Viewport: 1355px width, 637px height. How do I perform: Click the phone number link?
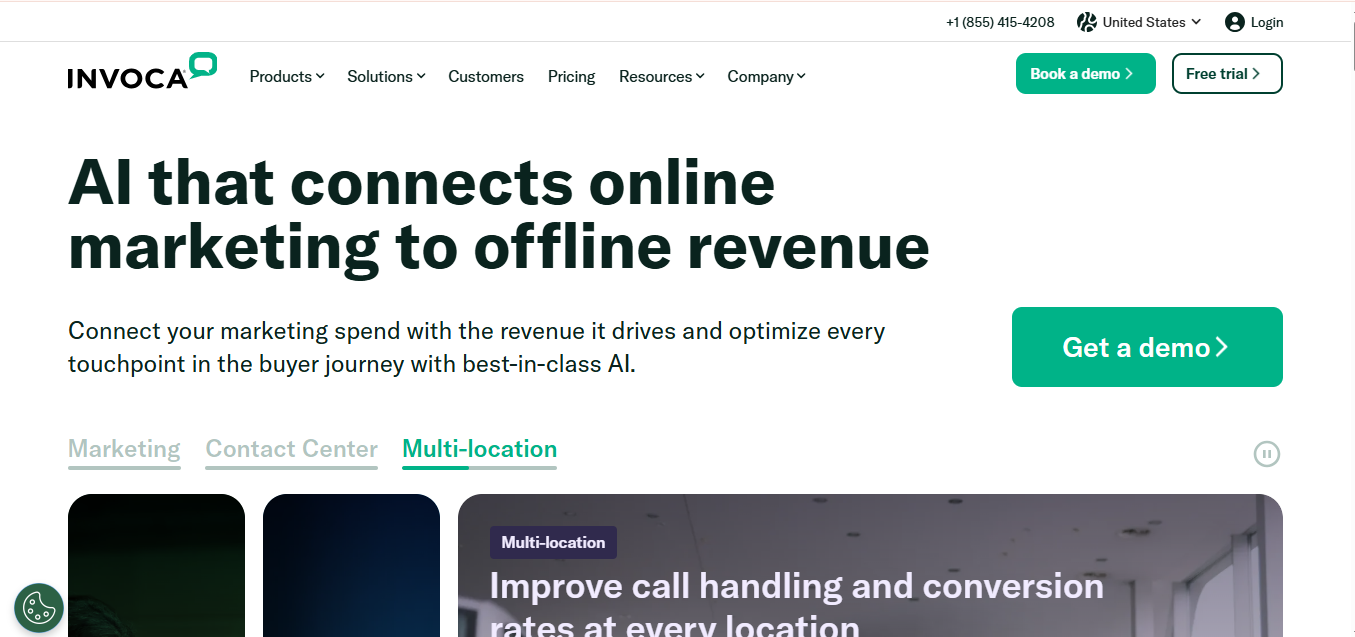[999, 22]
